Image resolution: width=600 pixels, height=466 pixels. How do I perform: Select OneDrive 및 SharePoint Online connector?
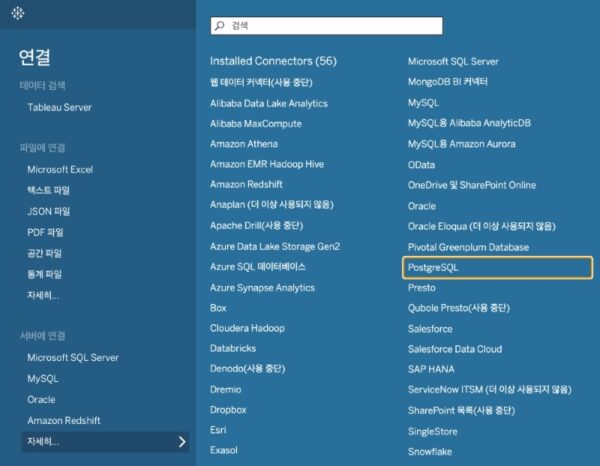click(x=472, y=186)
